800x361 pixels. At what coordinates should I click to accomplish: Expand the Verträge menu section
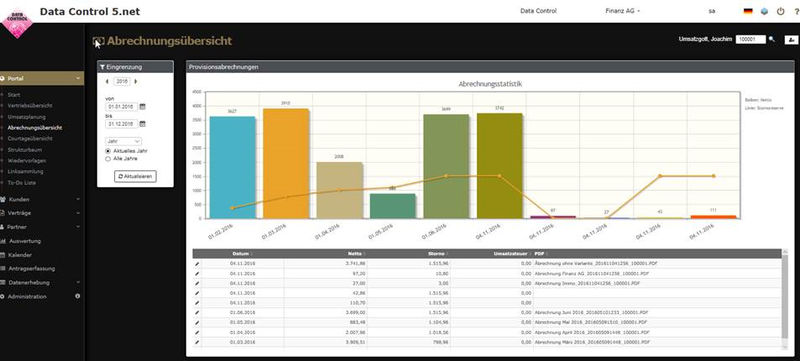(x=41, y=213)
